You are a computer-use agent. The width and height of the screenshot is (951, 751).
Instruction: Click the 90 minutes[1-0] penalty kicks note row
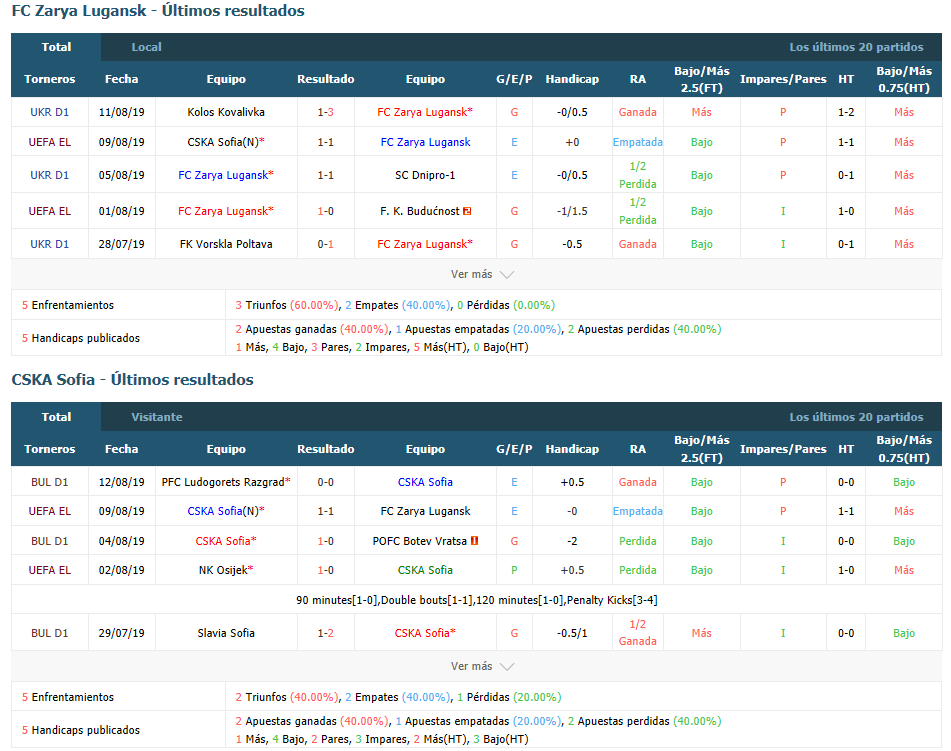point(476,600)
